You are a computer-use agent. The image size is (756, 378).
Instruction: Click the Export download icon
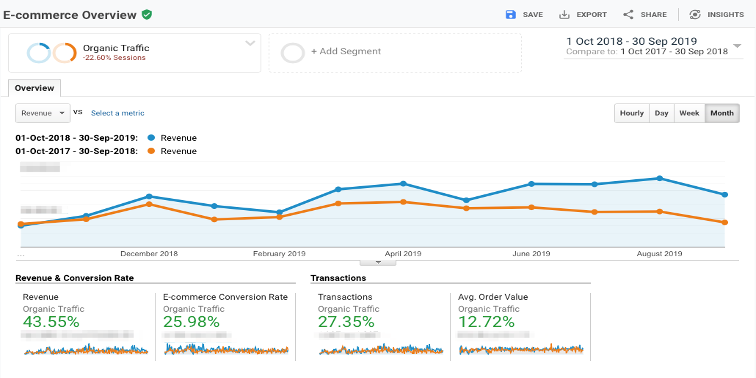pyautogui.click(x=564, y=14)
